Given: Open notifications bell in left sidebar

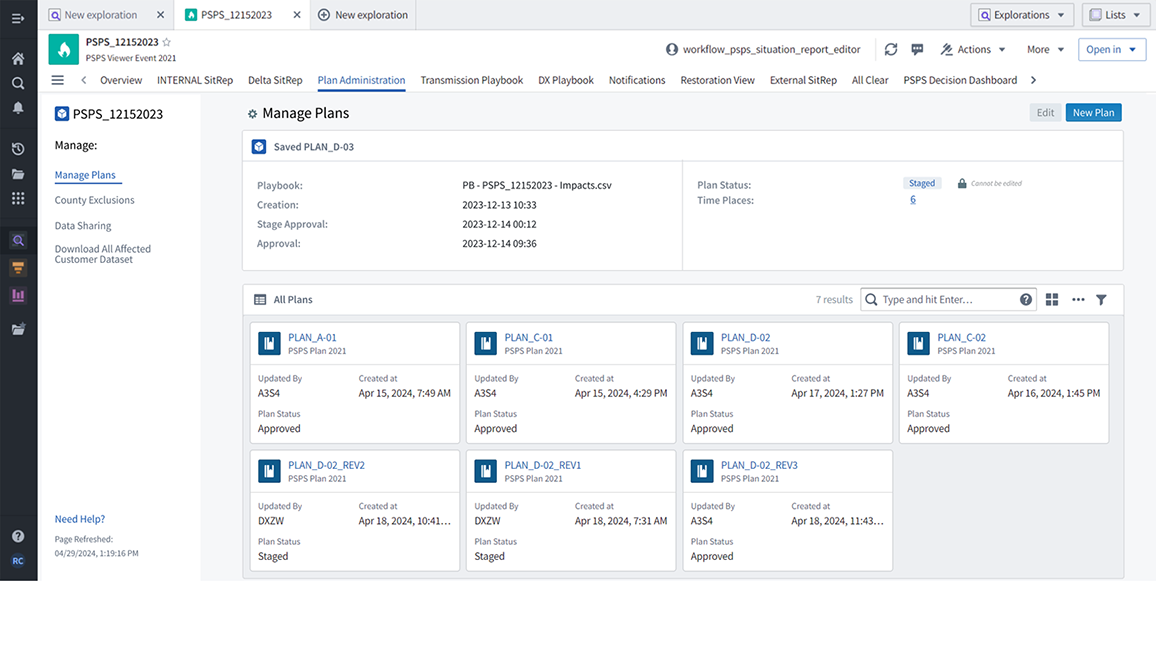Looking at the screenshot, I should coord(18,108).
